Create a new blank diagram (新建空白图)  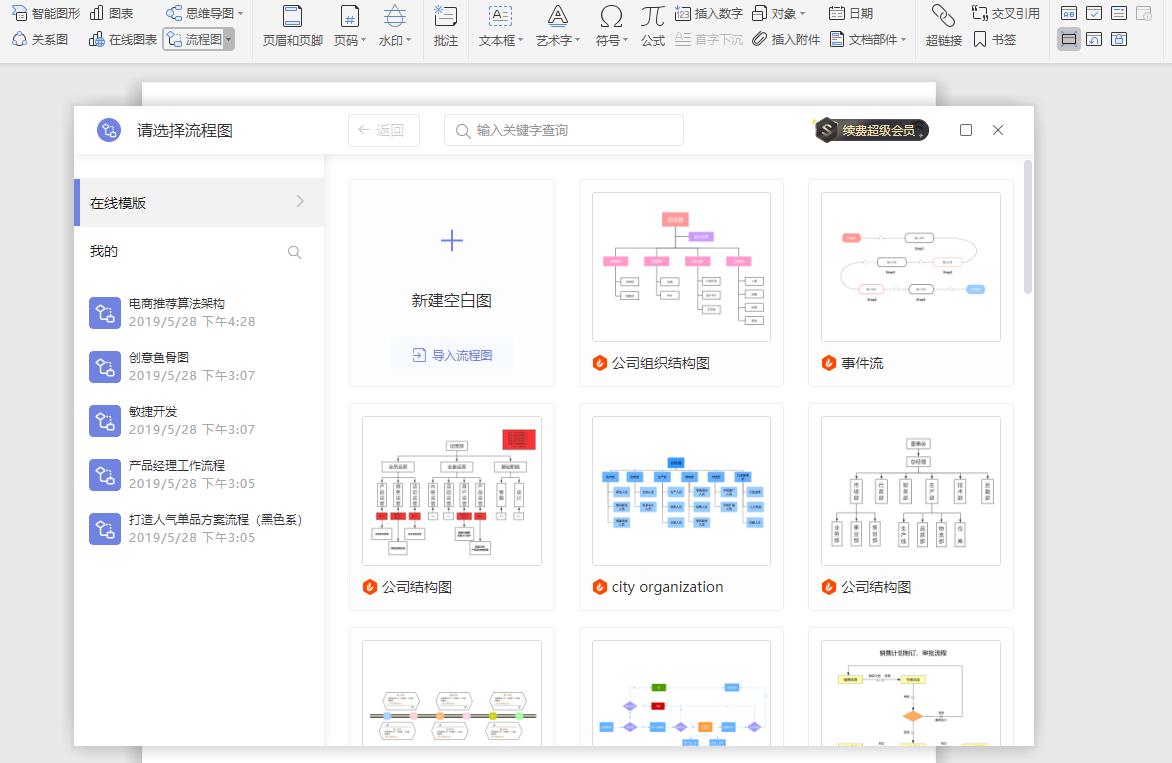[451, 300]
